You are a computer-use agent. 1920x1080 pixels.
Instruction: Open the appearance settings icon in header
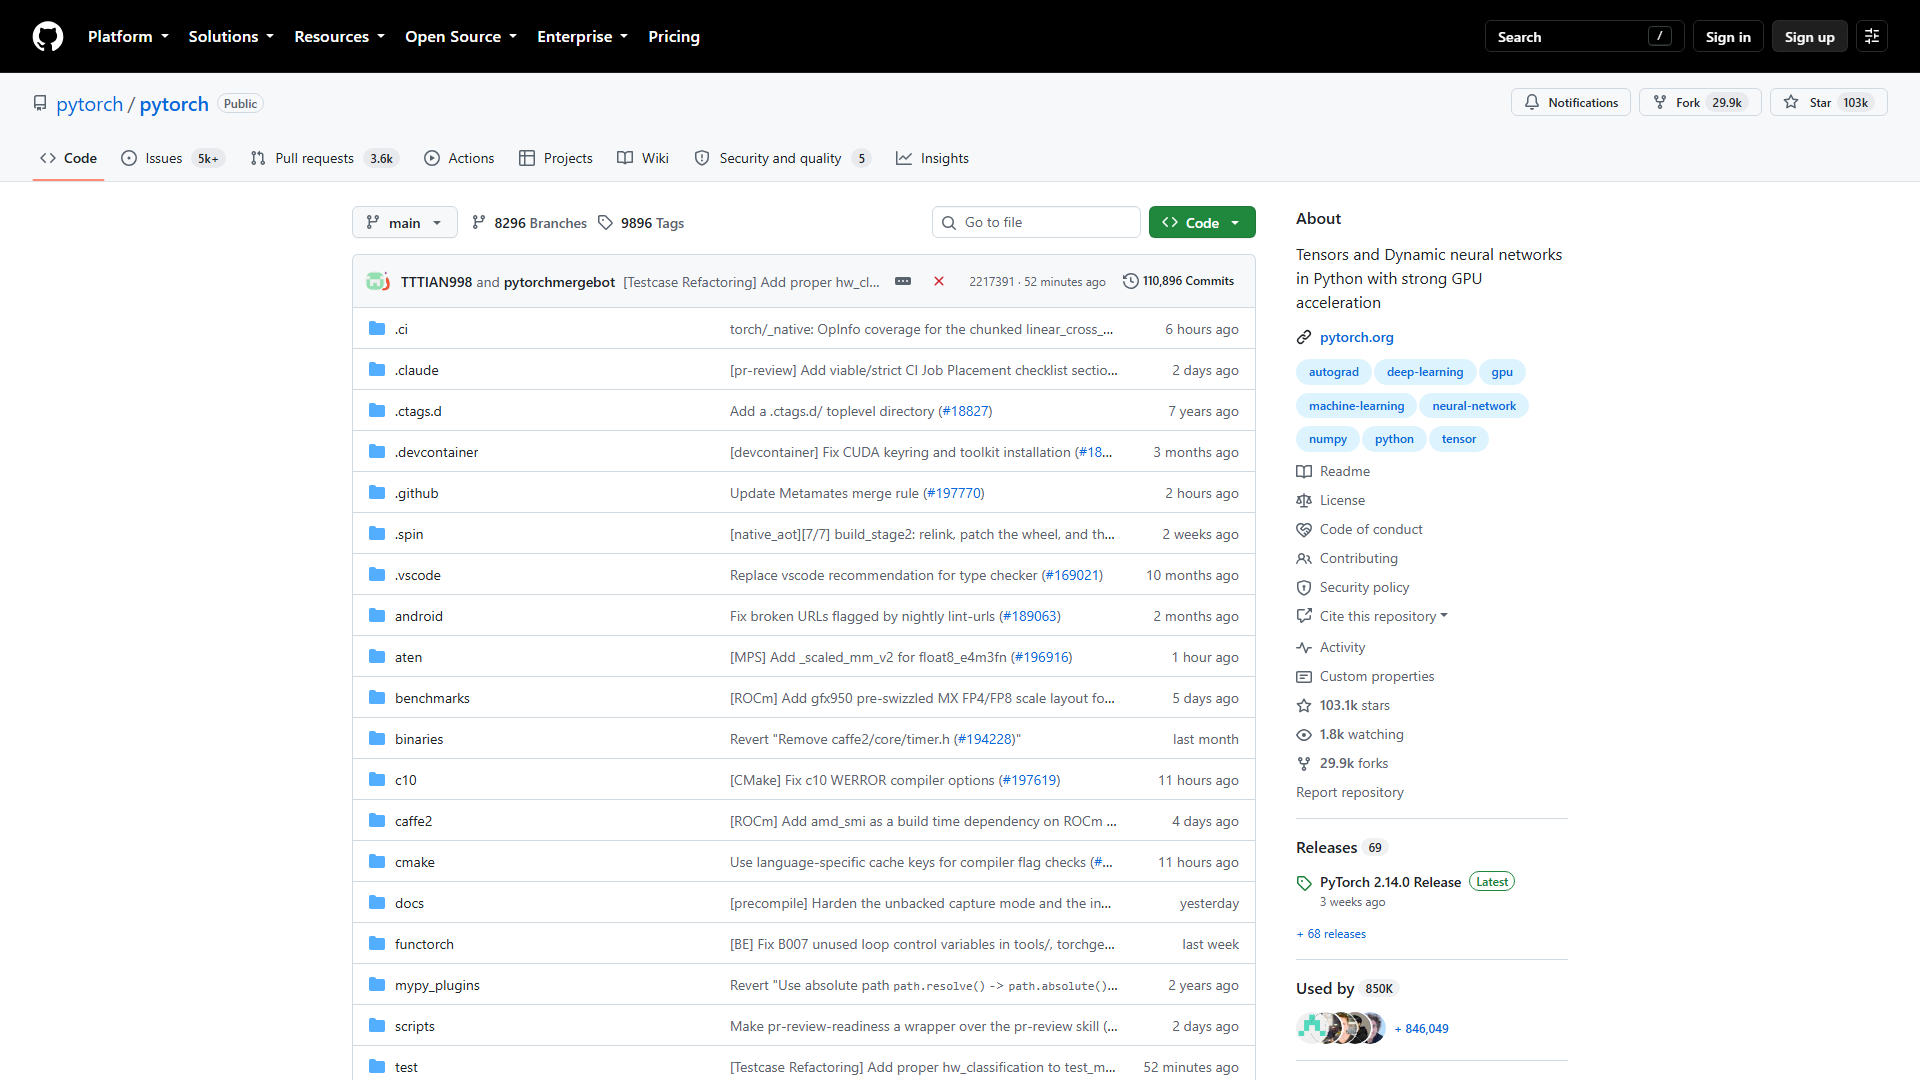1872,37
